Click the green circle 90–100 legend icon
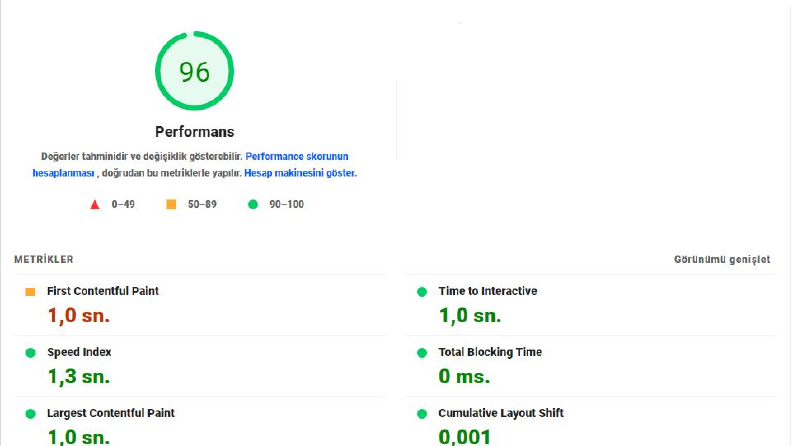Image resolution: width=793 pixels, height=446 pixels. click(x=253, y=204)
